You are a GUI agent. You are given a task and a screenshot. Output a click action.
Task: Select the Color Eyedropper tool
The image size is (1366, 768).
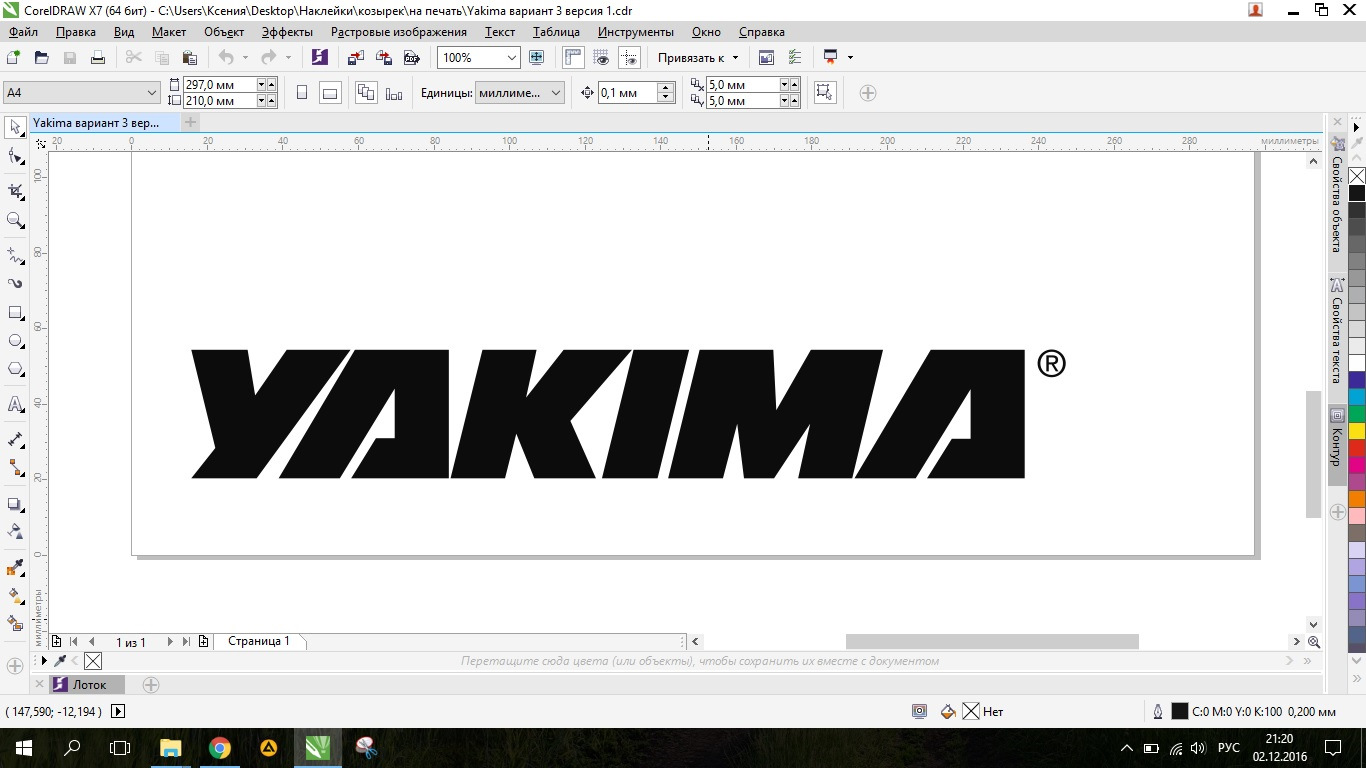(x=16, y=568)
